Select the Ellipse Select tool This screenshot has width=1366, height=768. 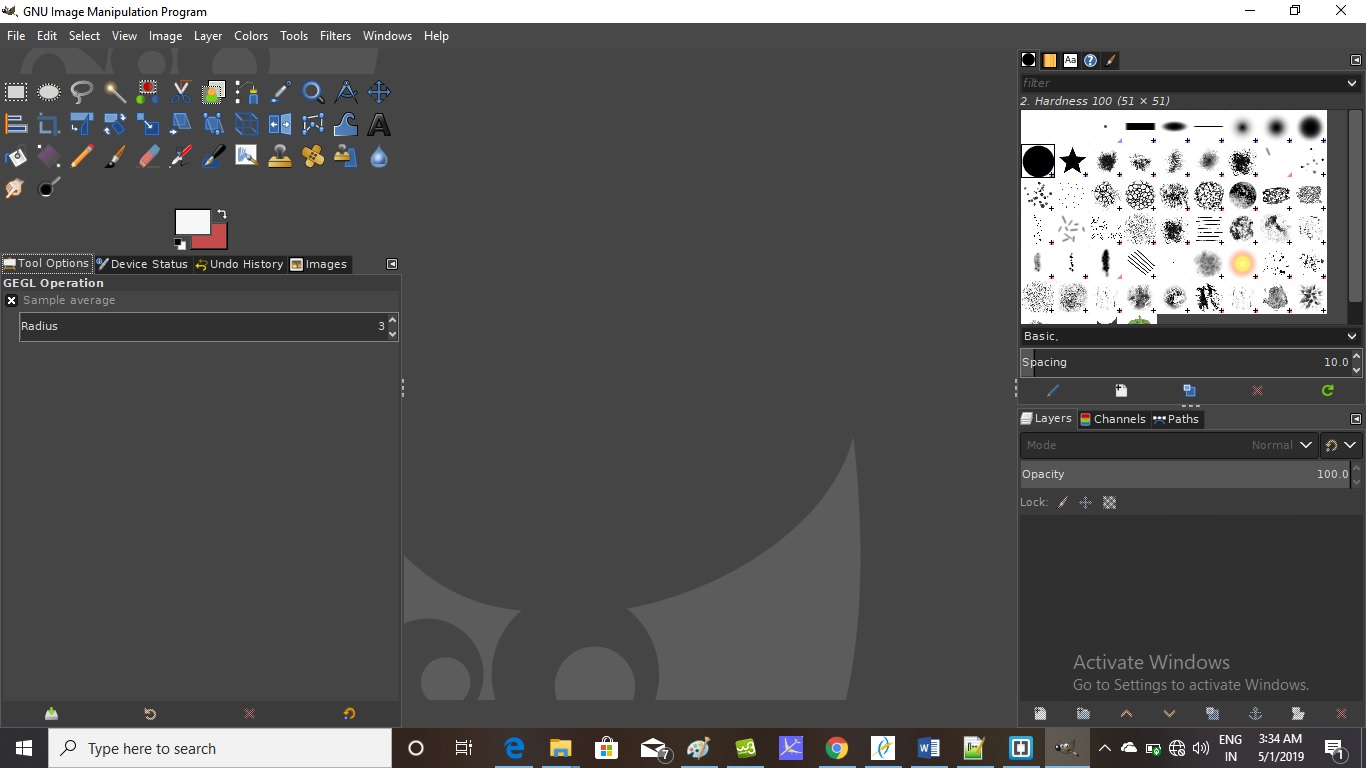tap(49, 93)
